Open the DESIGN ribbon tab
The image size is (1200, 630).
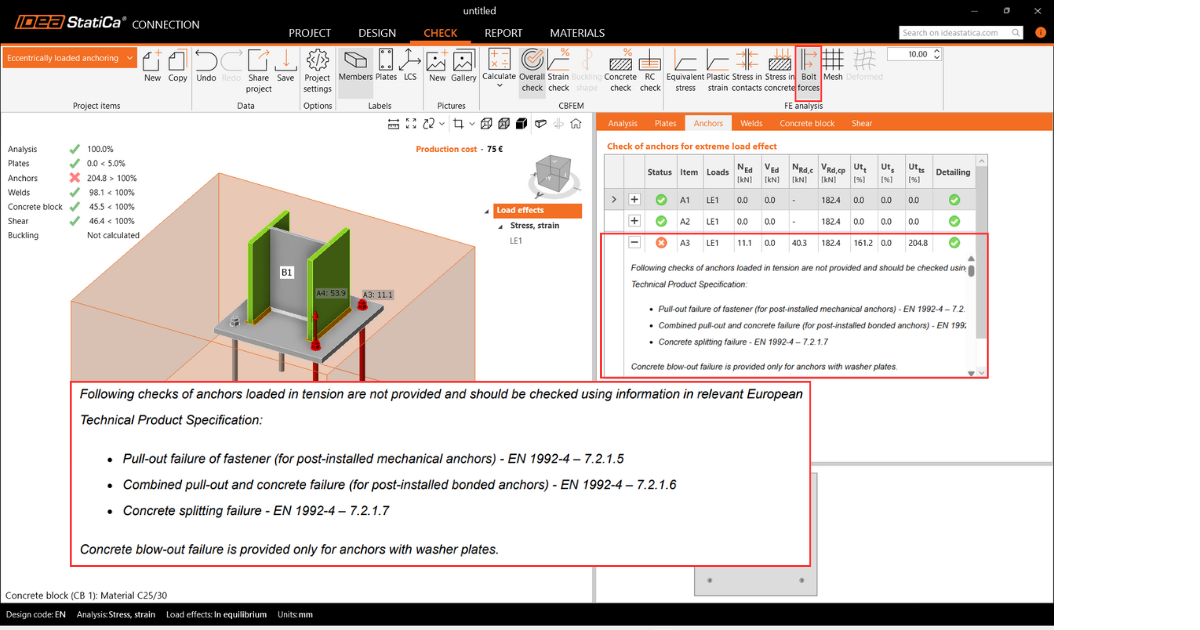tap(377, 33)
